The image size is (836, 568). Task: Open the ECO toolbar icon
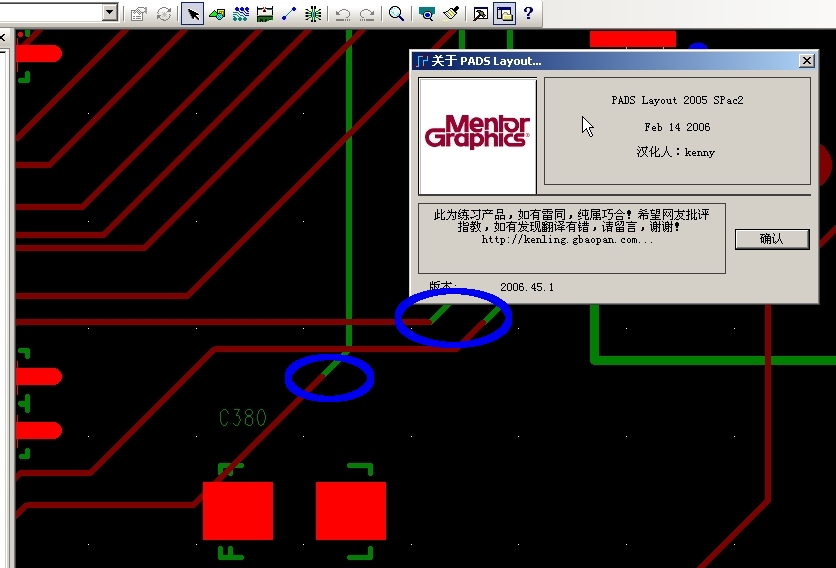(x=289, y=14)
